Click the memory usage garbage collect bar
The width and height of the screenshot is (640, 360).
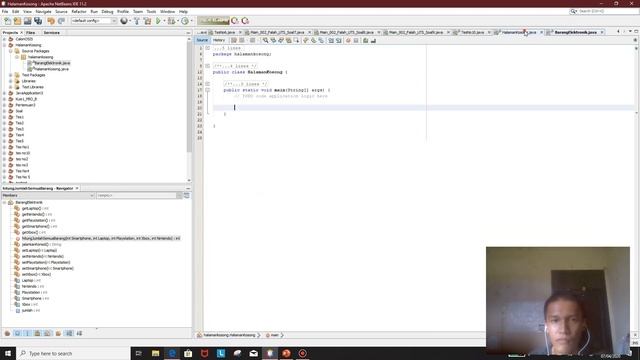213,21
